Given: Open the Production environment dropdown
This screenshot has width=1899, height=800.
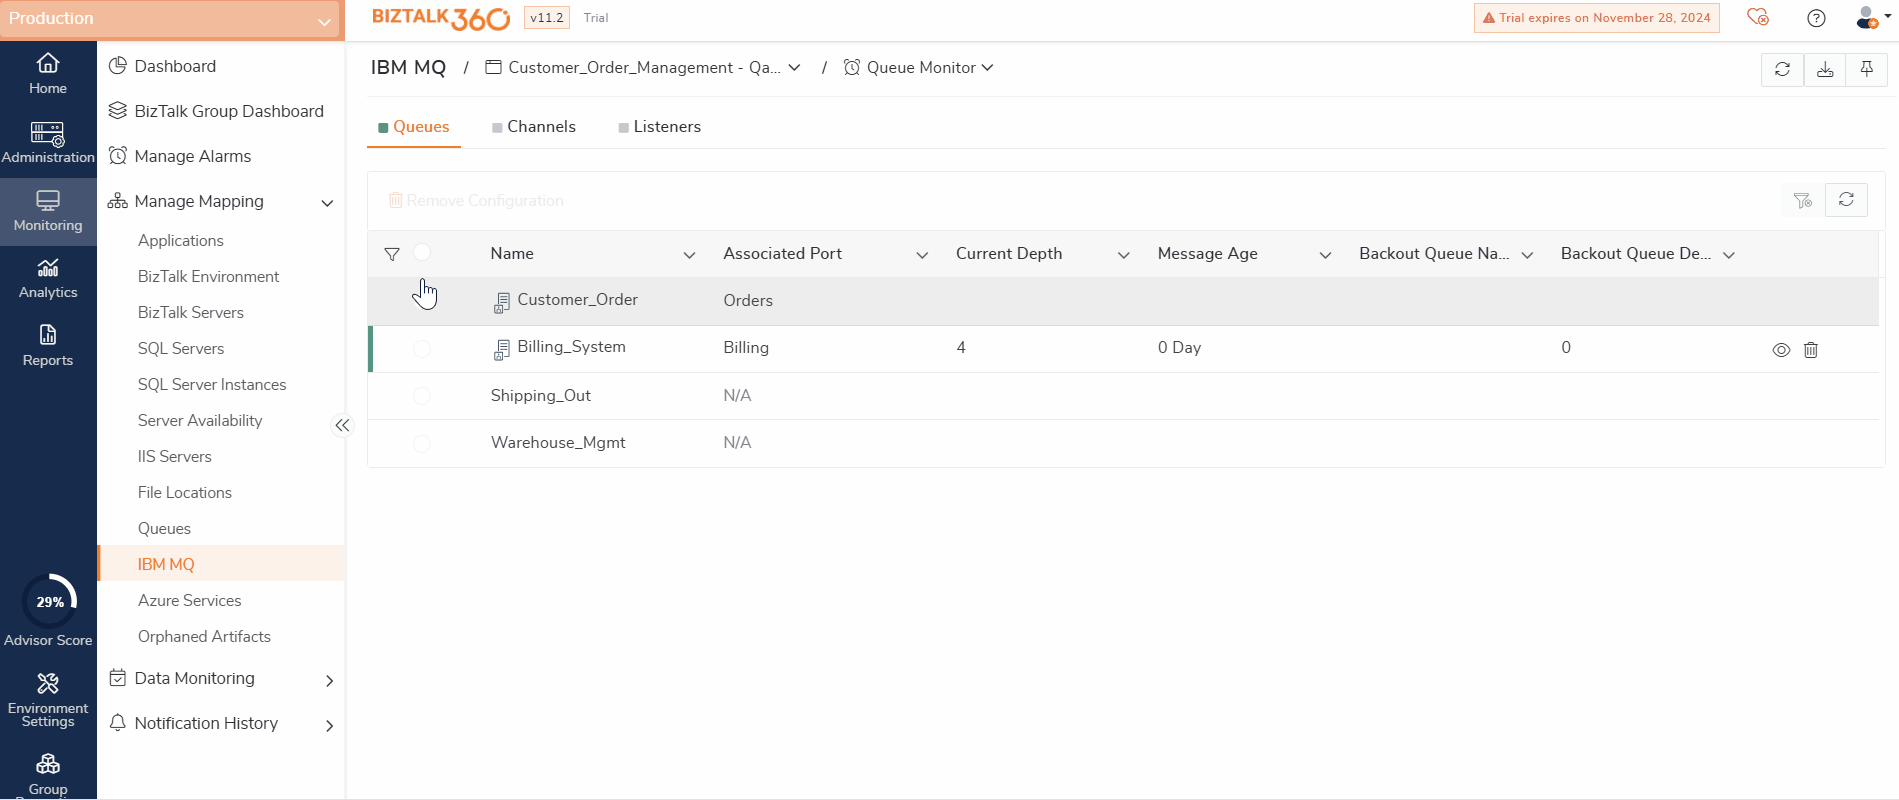Looking at the screenshot, I should pyautogui.click(x=171, y=20).
